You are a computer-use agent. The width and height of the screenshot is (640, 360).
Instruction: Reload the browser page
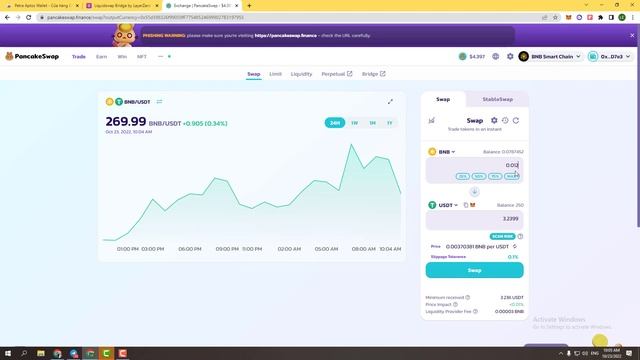coord(29,18)
